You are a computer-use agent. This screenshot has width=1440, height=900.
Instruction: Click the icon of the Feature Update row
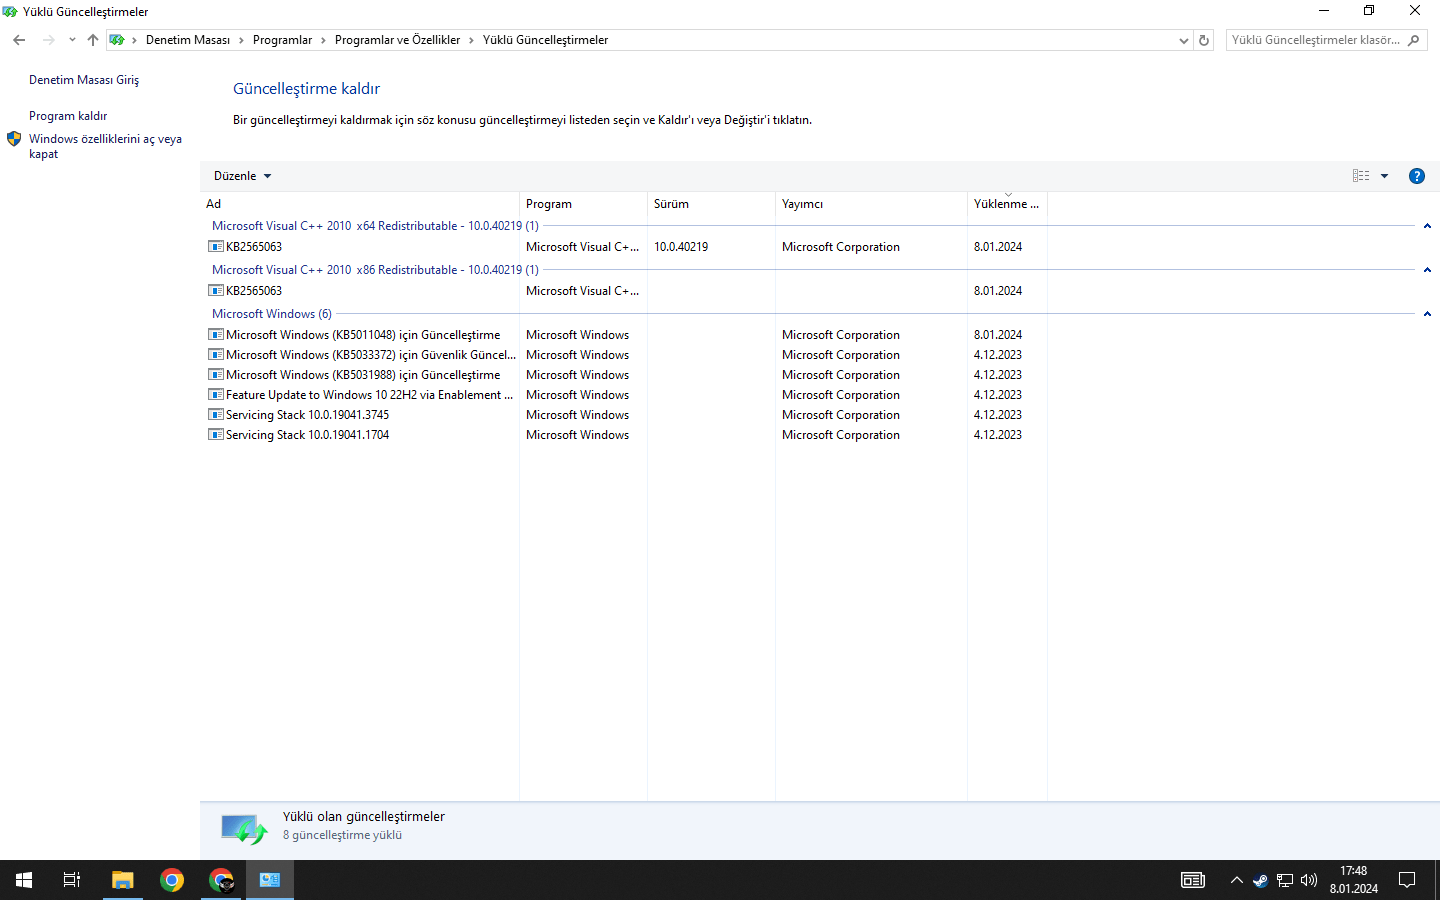pyautogui.click(x=215, y=395)
